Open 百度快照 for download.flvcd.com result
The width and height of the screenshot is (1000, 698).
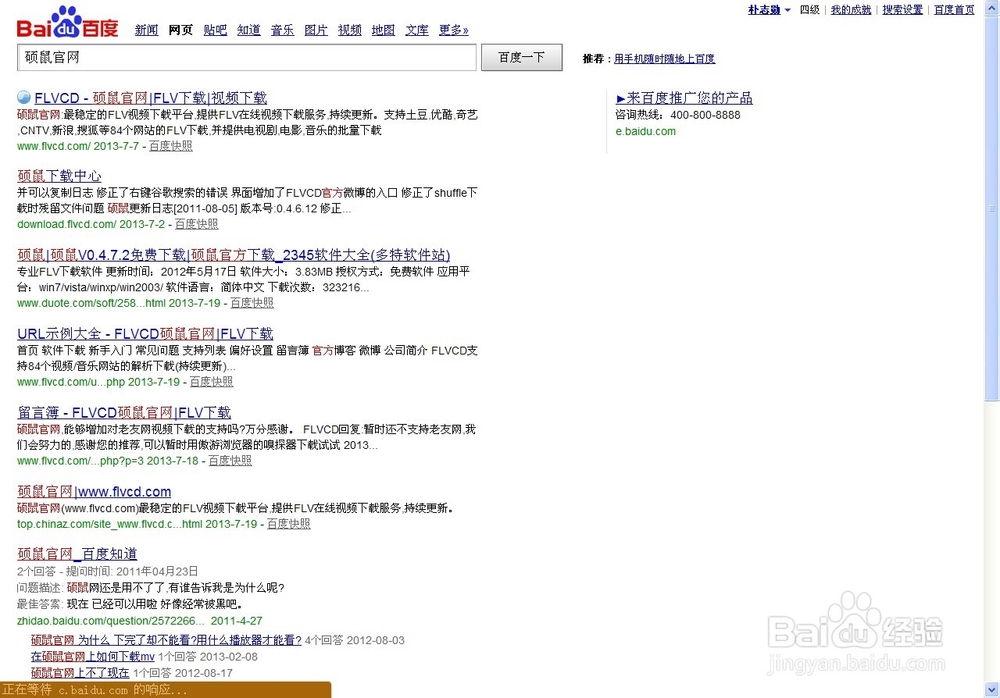point(196,225)
